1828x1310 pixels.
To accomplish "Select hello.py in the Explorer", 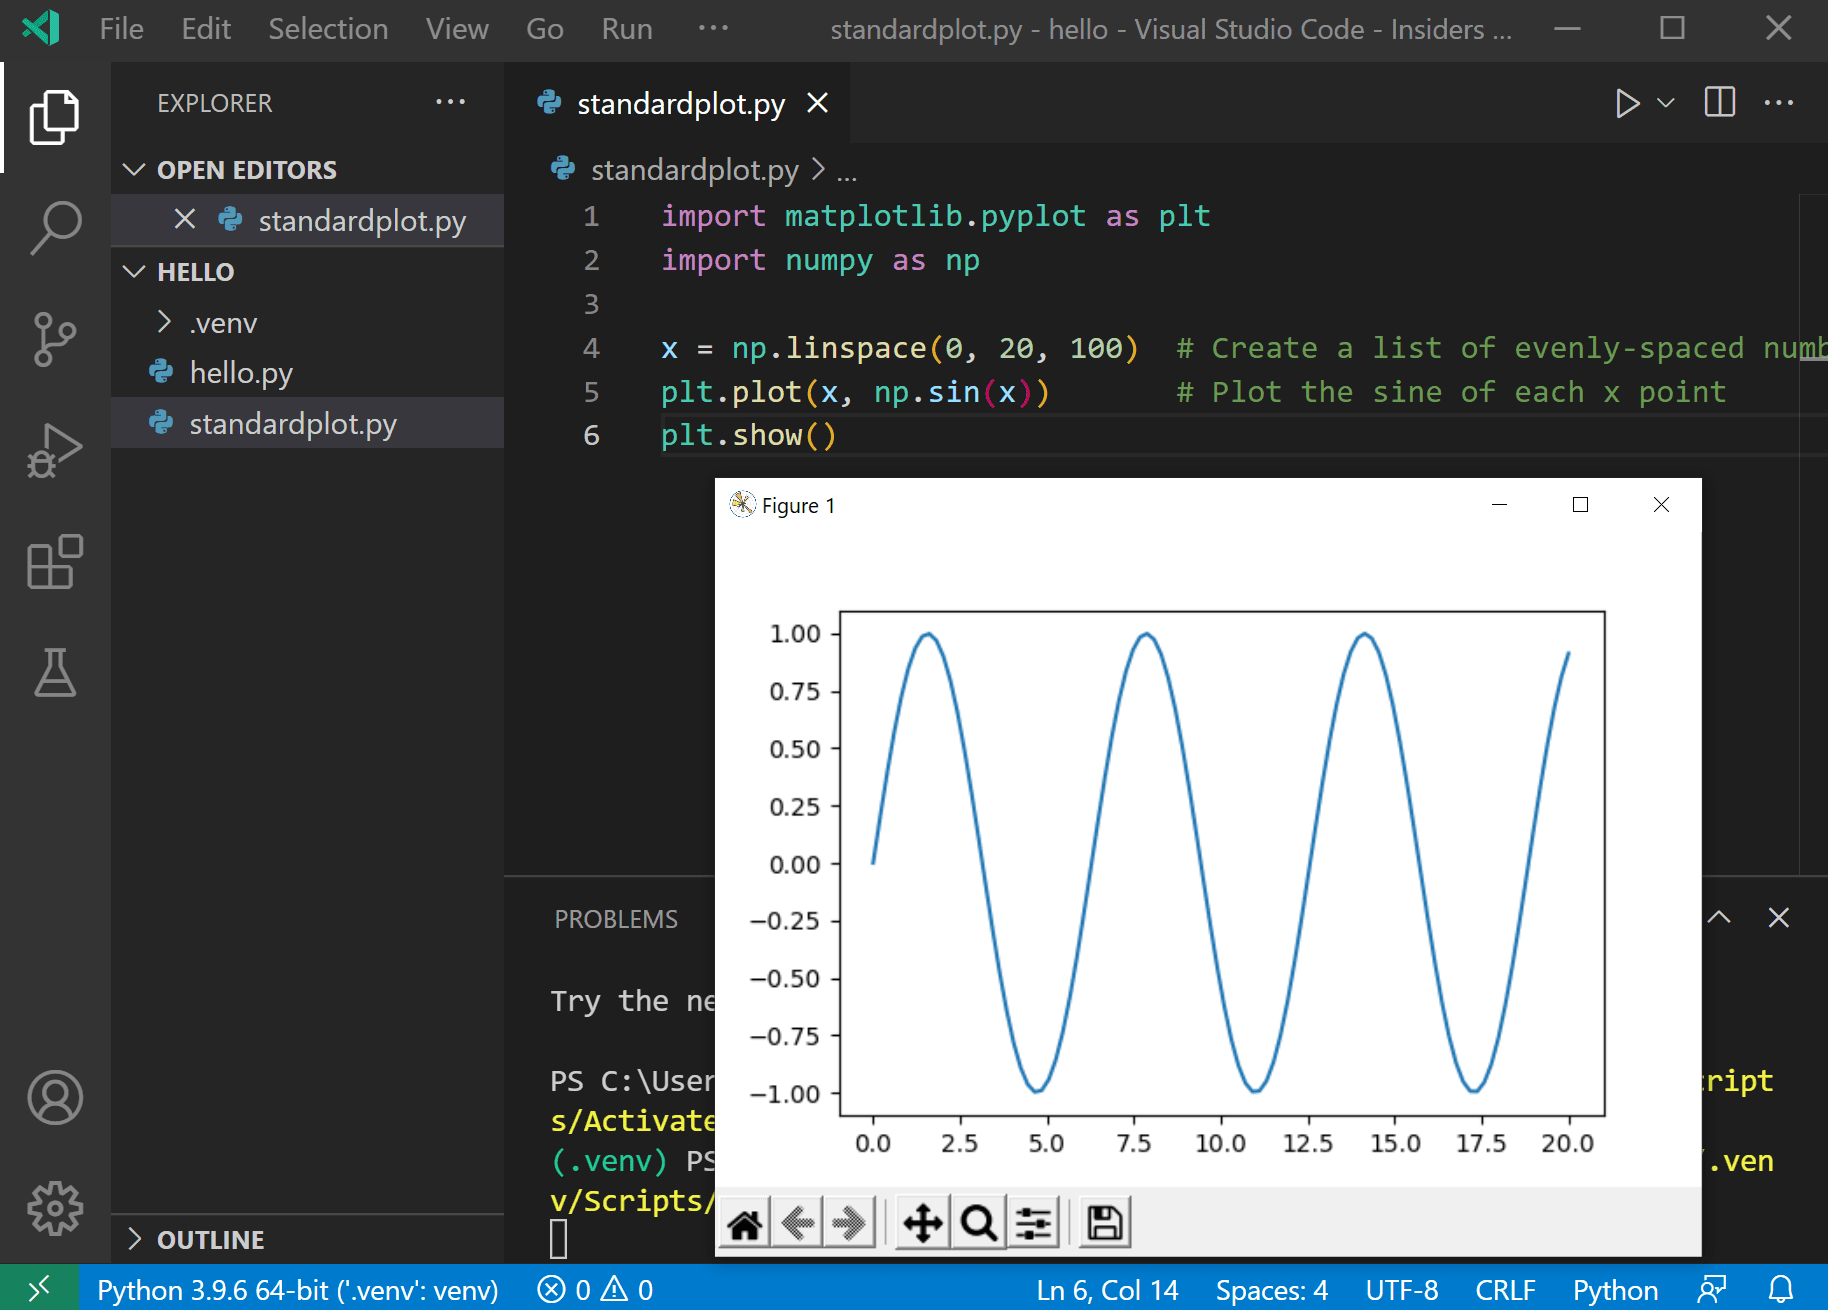I will pos(239,372).
